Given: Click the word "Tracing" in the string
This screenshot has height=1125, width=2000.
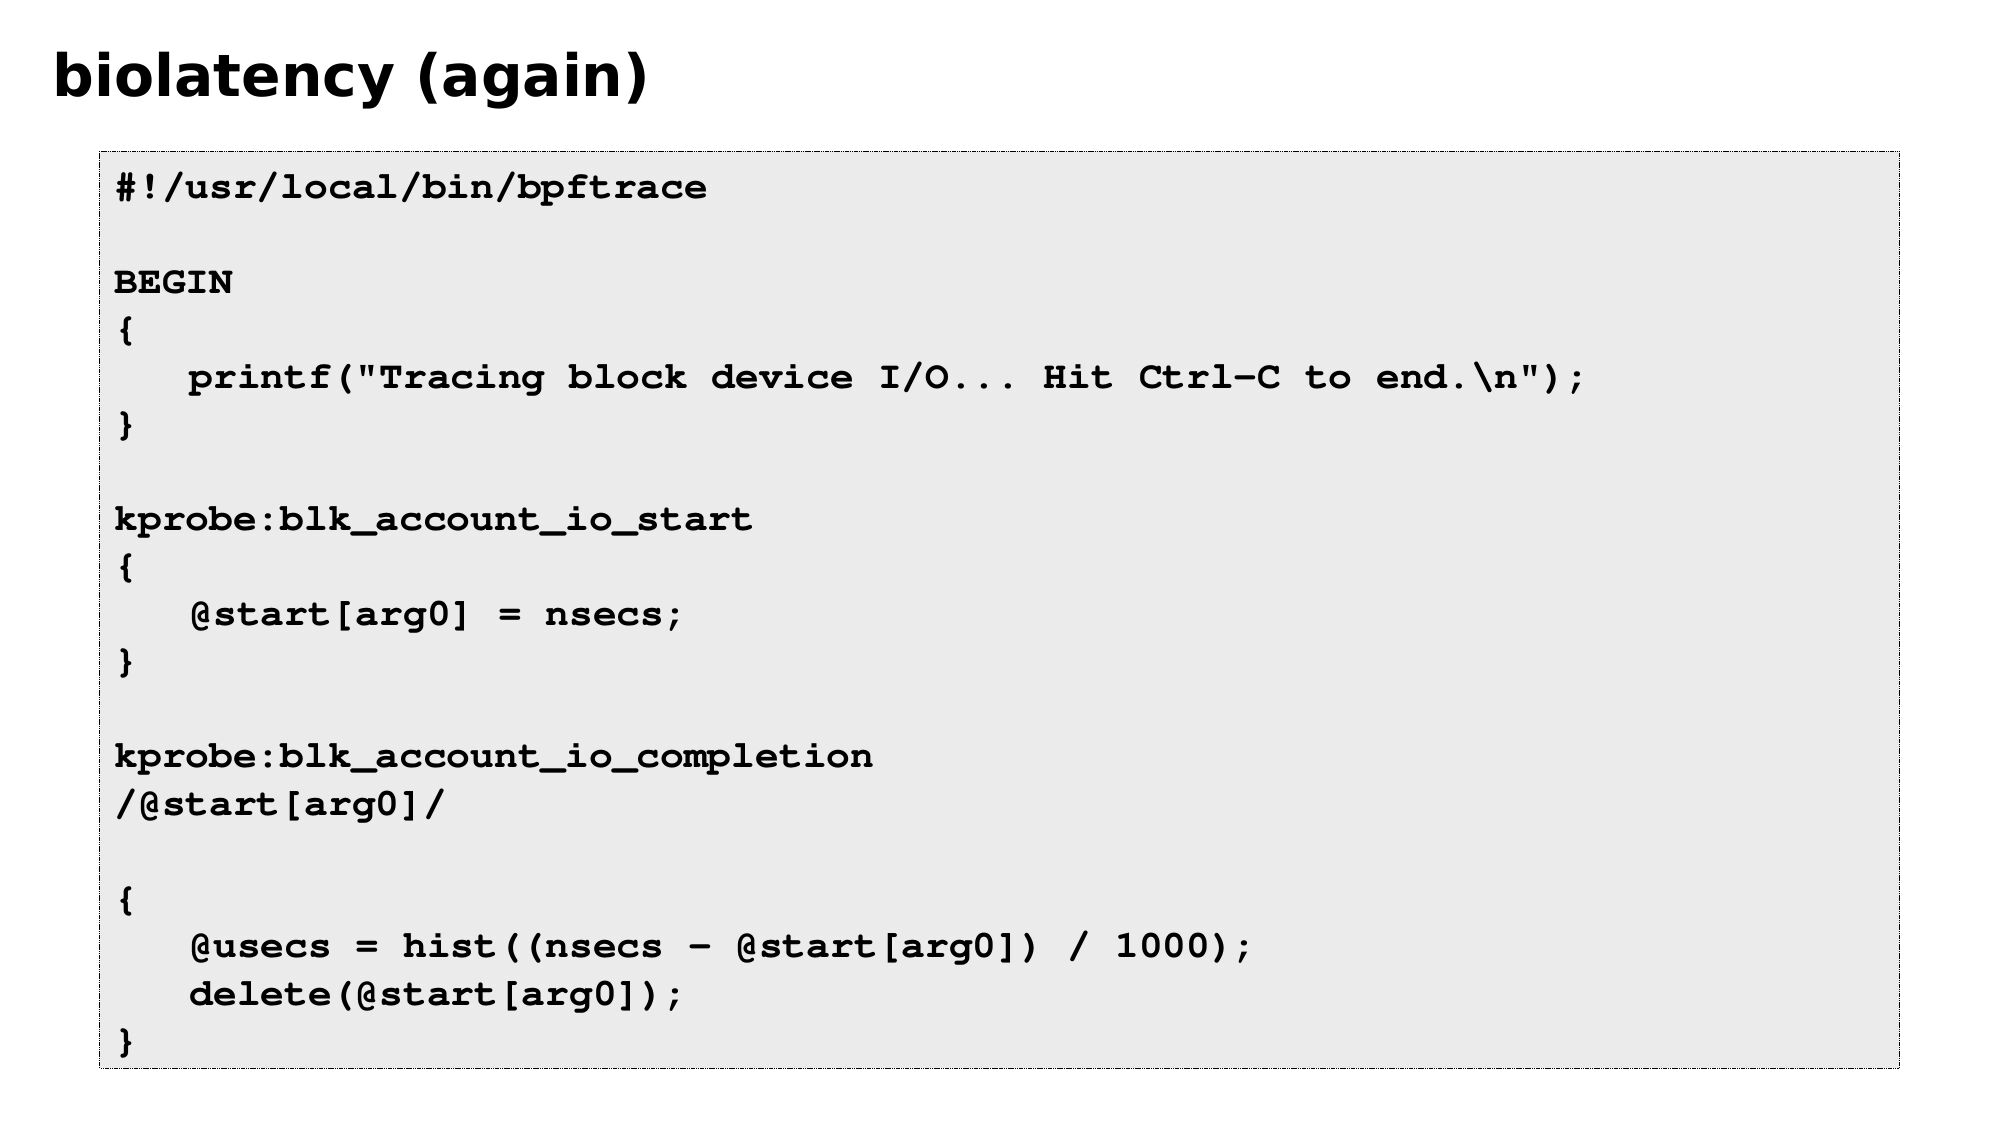Looking at the screenshot, I should 462,378.
